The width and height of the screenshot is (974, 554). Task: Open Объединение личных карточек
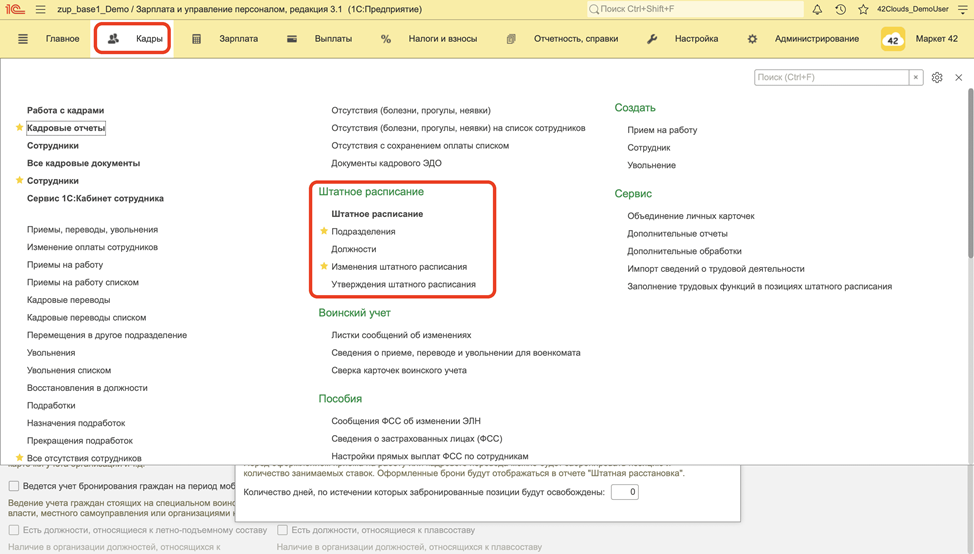click(x=691, y=216)
